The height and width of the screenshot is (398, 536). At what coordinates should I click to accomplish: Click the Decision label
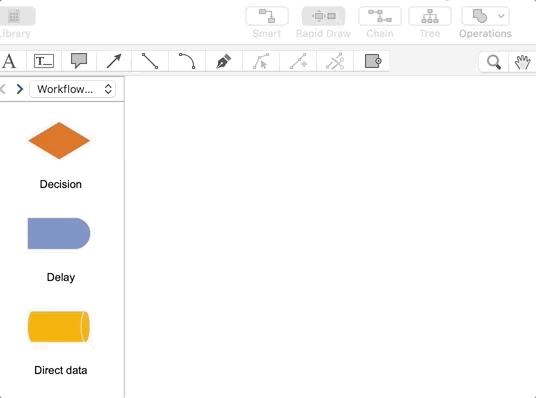[x=61, y=184]
